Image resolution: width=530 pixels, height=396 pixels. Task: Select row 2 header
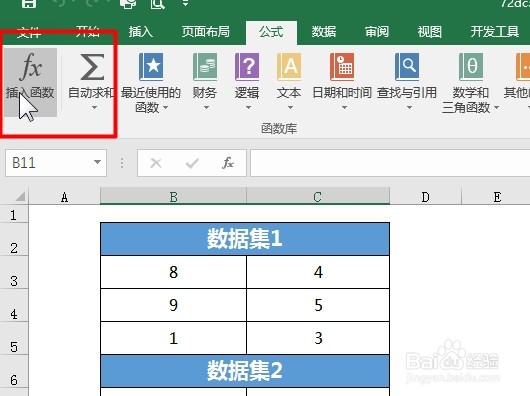click(x=14, y=239)
